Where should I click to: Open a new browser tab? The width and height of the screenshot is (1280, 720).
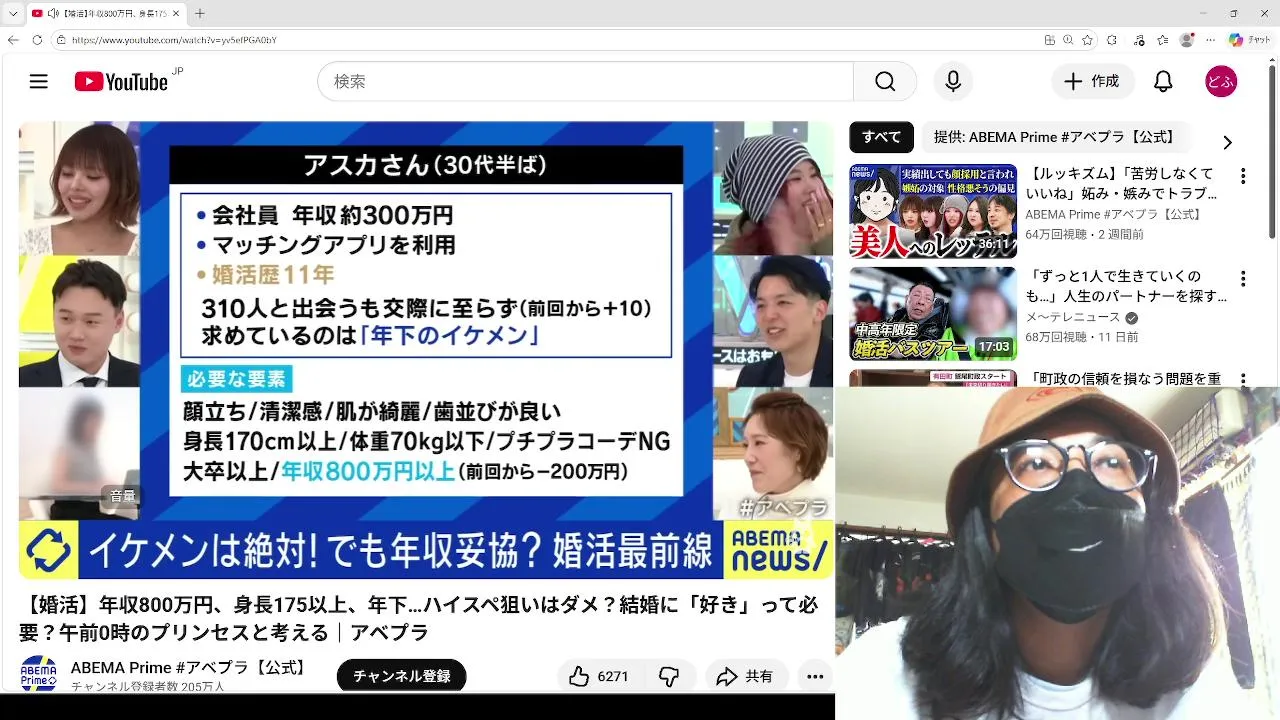200,13
